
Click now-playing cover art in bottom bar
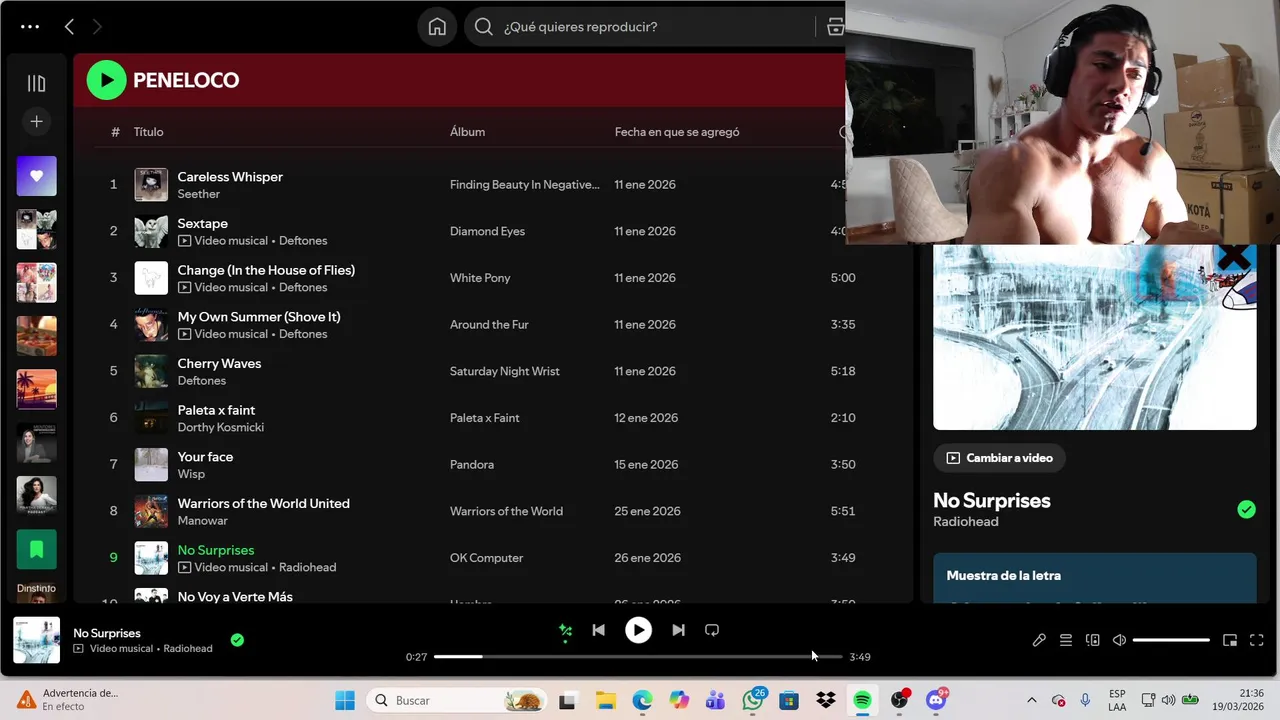[36, 640]
